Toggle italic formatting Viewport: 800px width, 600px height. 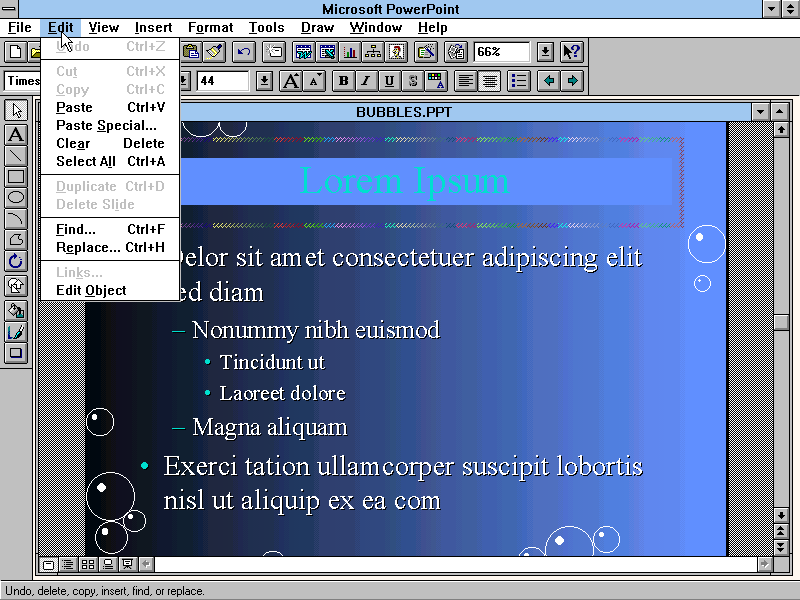365,80
